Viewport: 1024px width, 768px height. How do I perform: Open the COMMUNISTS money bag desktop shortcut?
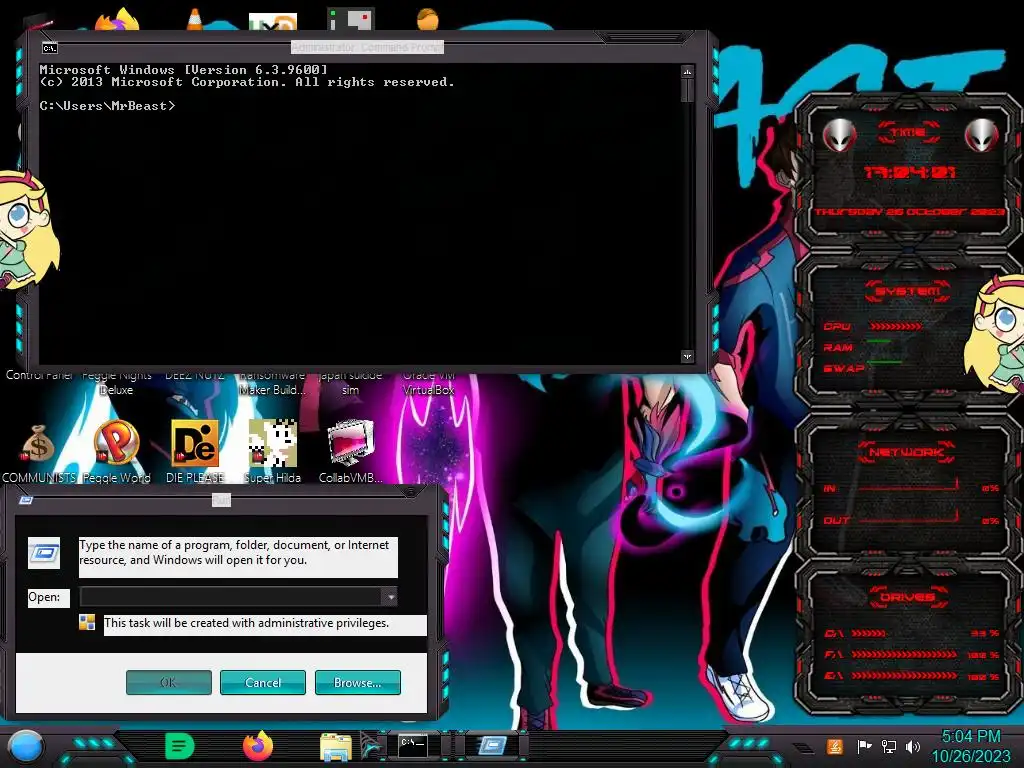point(39,453)
